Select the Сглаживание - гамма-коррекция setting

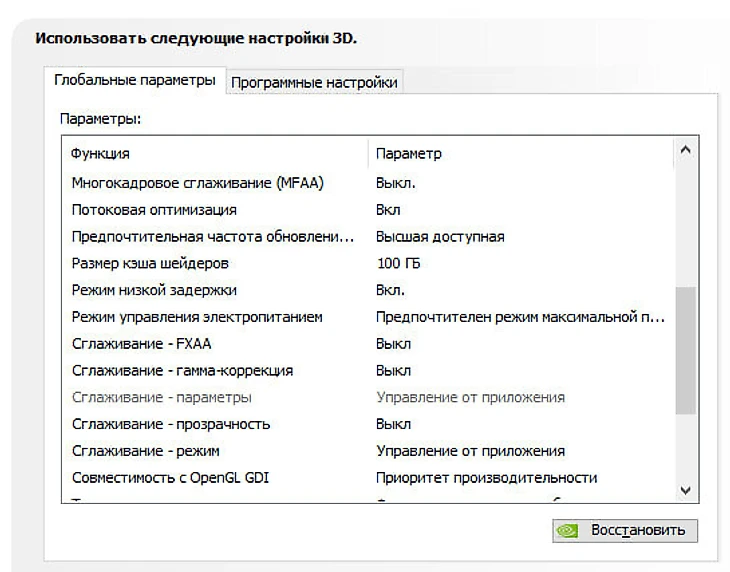(182, 370)
